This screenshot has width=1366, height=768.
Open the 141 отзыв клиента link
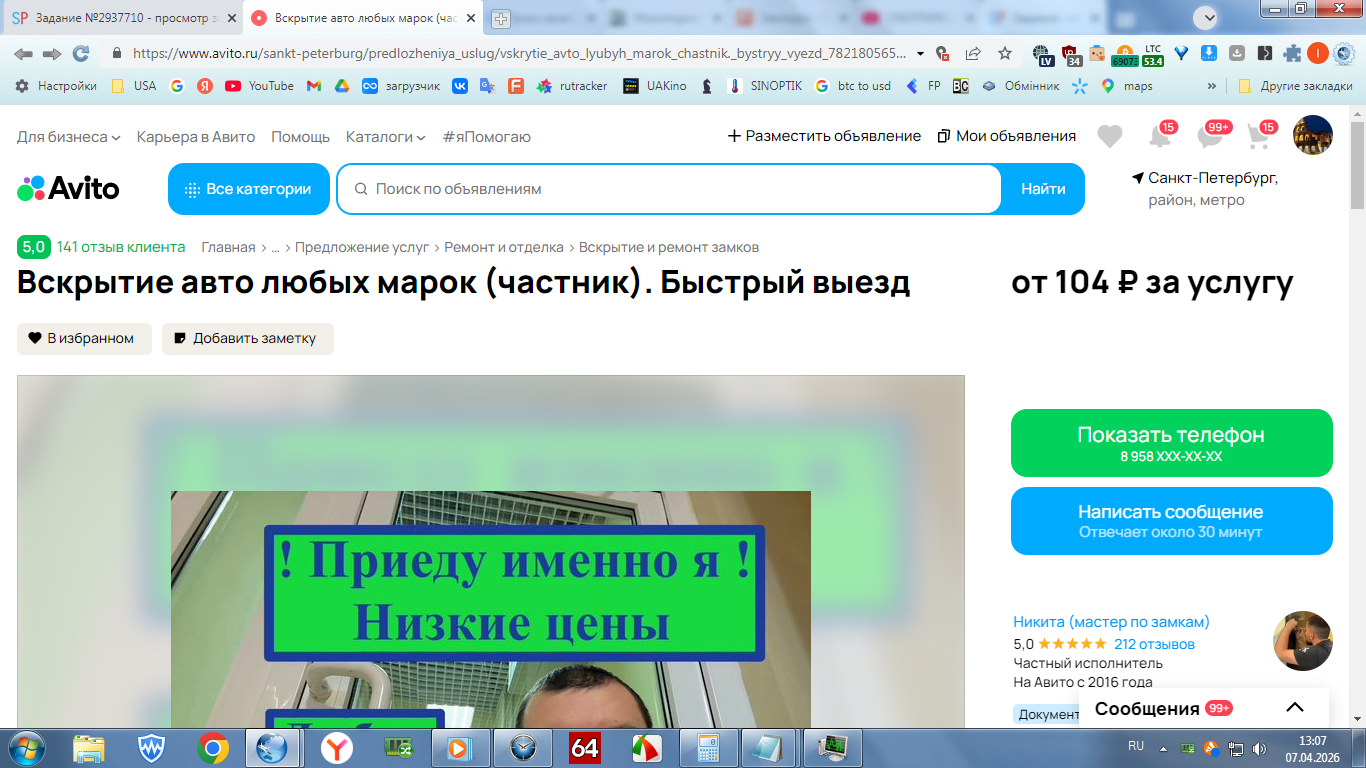pyautogui.click(x=121, y=247)
